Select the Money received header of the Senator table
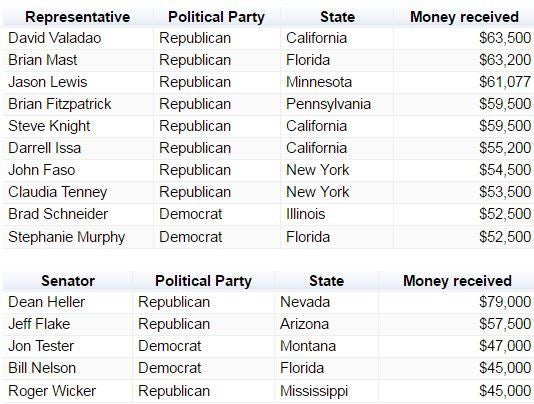 point(457,281)
